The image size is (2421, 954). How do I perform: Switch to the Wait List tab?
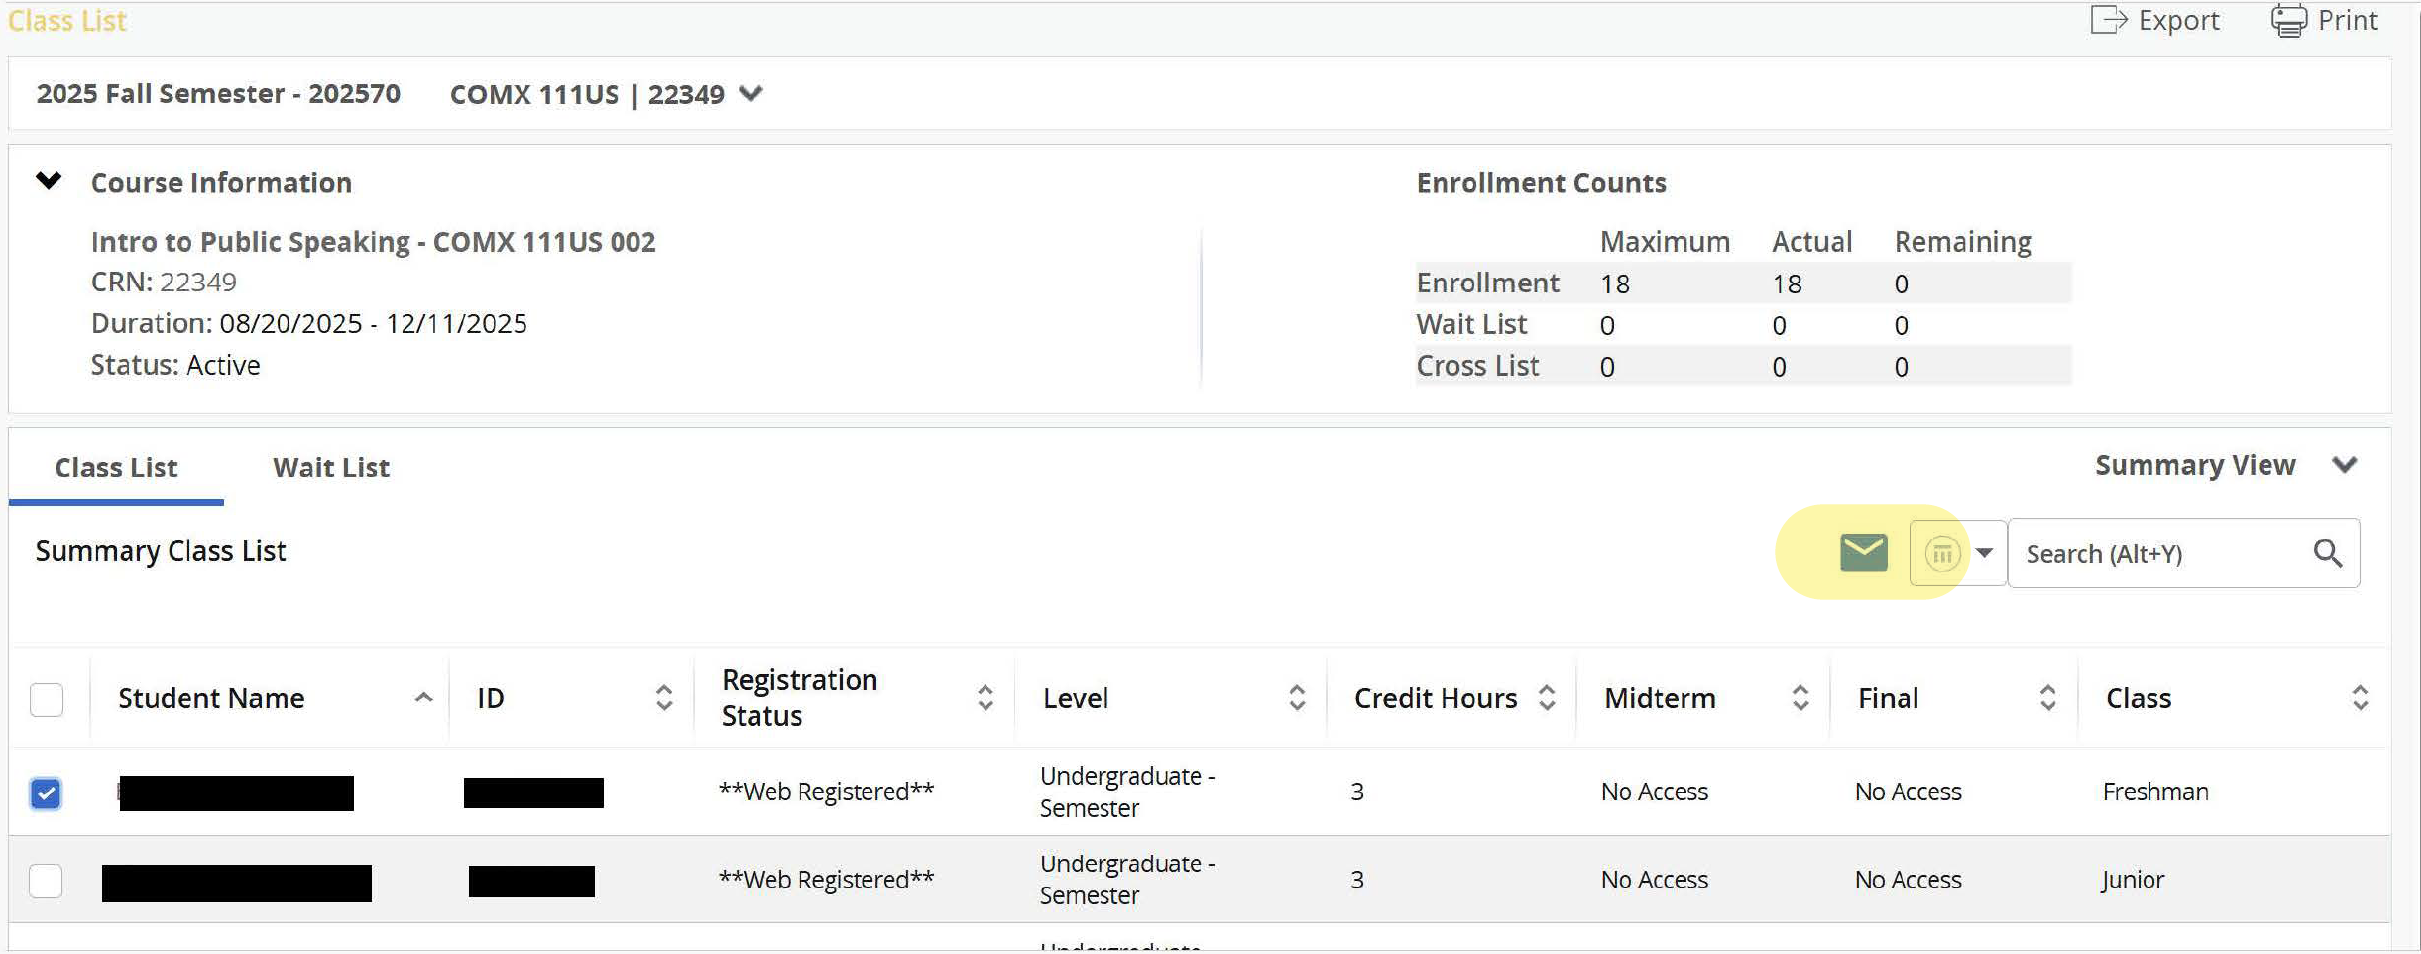[331, 468]
